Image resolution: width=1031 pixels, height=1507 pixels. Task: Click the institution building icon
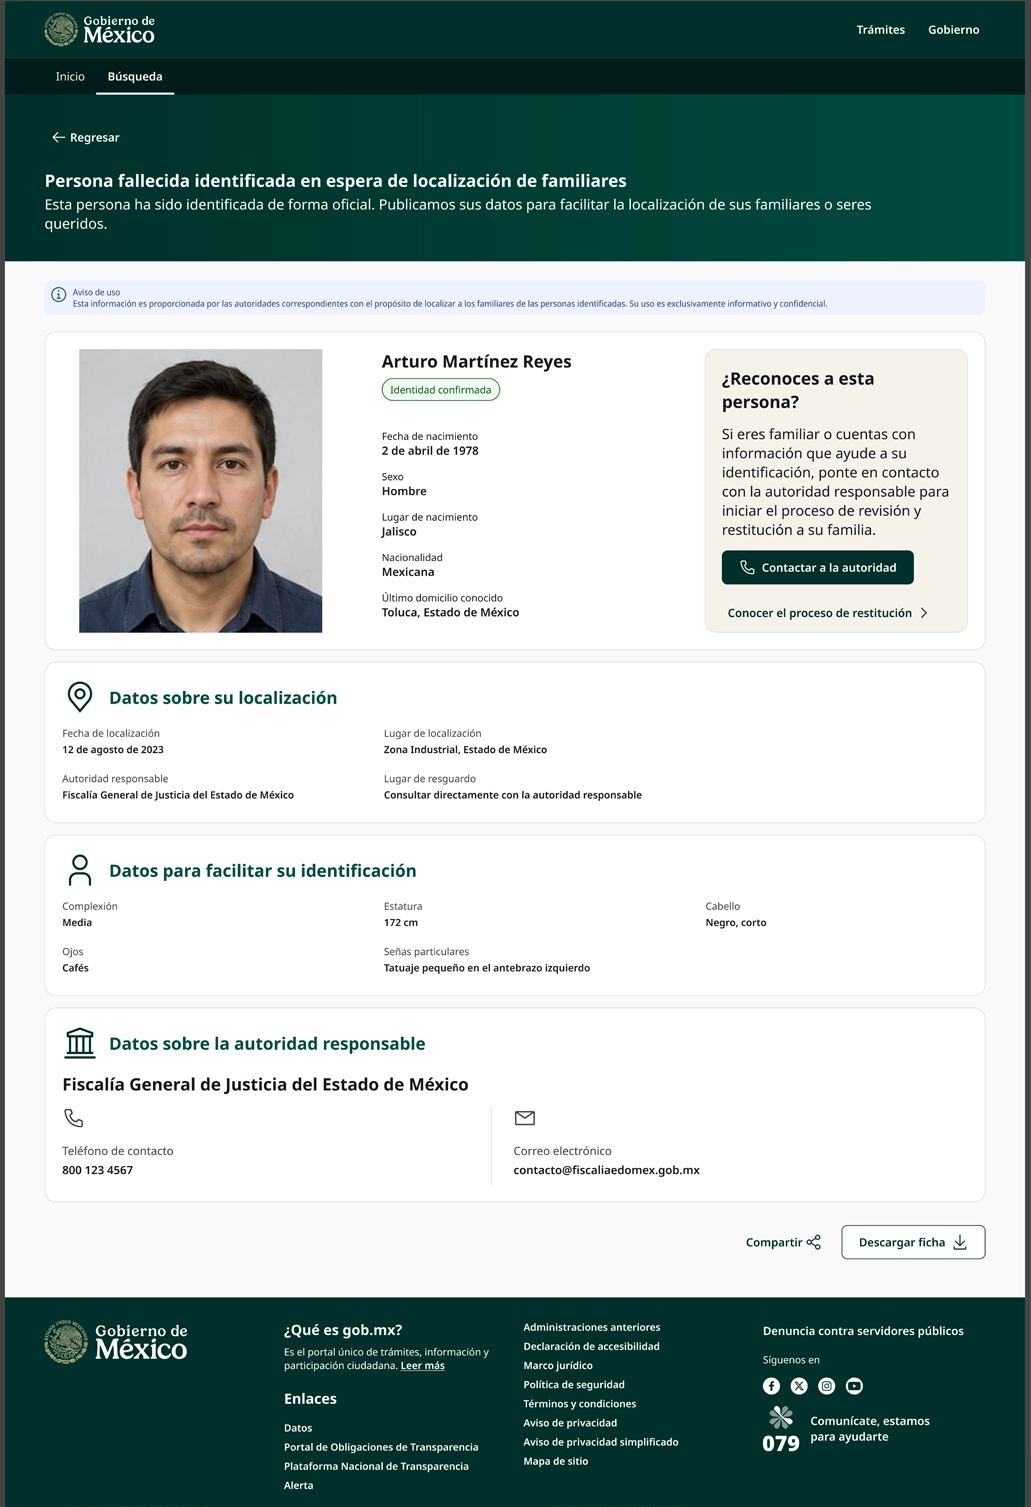coord(80,1043)
